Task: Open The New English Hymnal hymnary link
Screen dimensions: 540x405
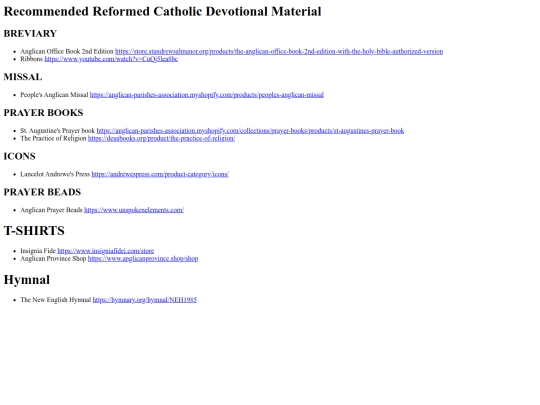Action: (x=145, y=300)
